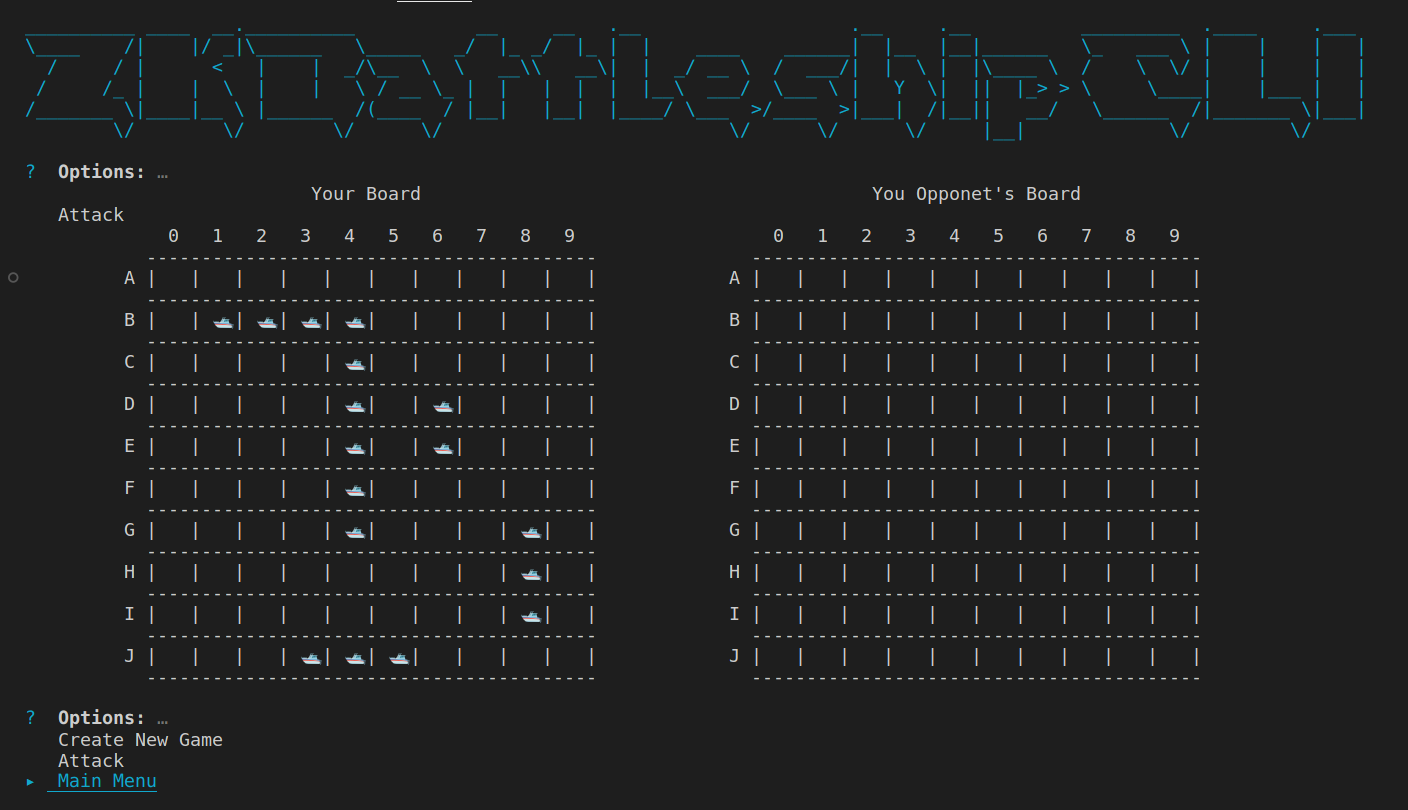Click the ship icon at J4 on Your Board
Image resolution: width=1408 pixels, height=810 pixels.
point(355,658)
